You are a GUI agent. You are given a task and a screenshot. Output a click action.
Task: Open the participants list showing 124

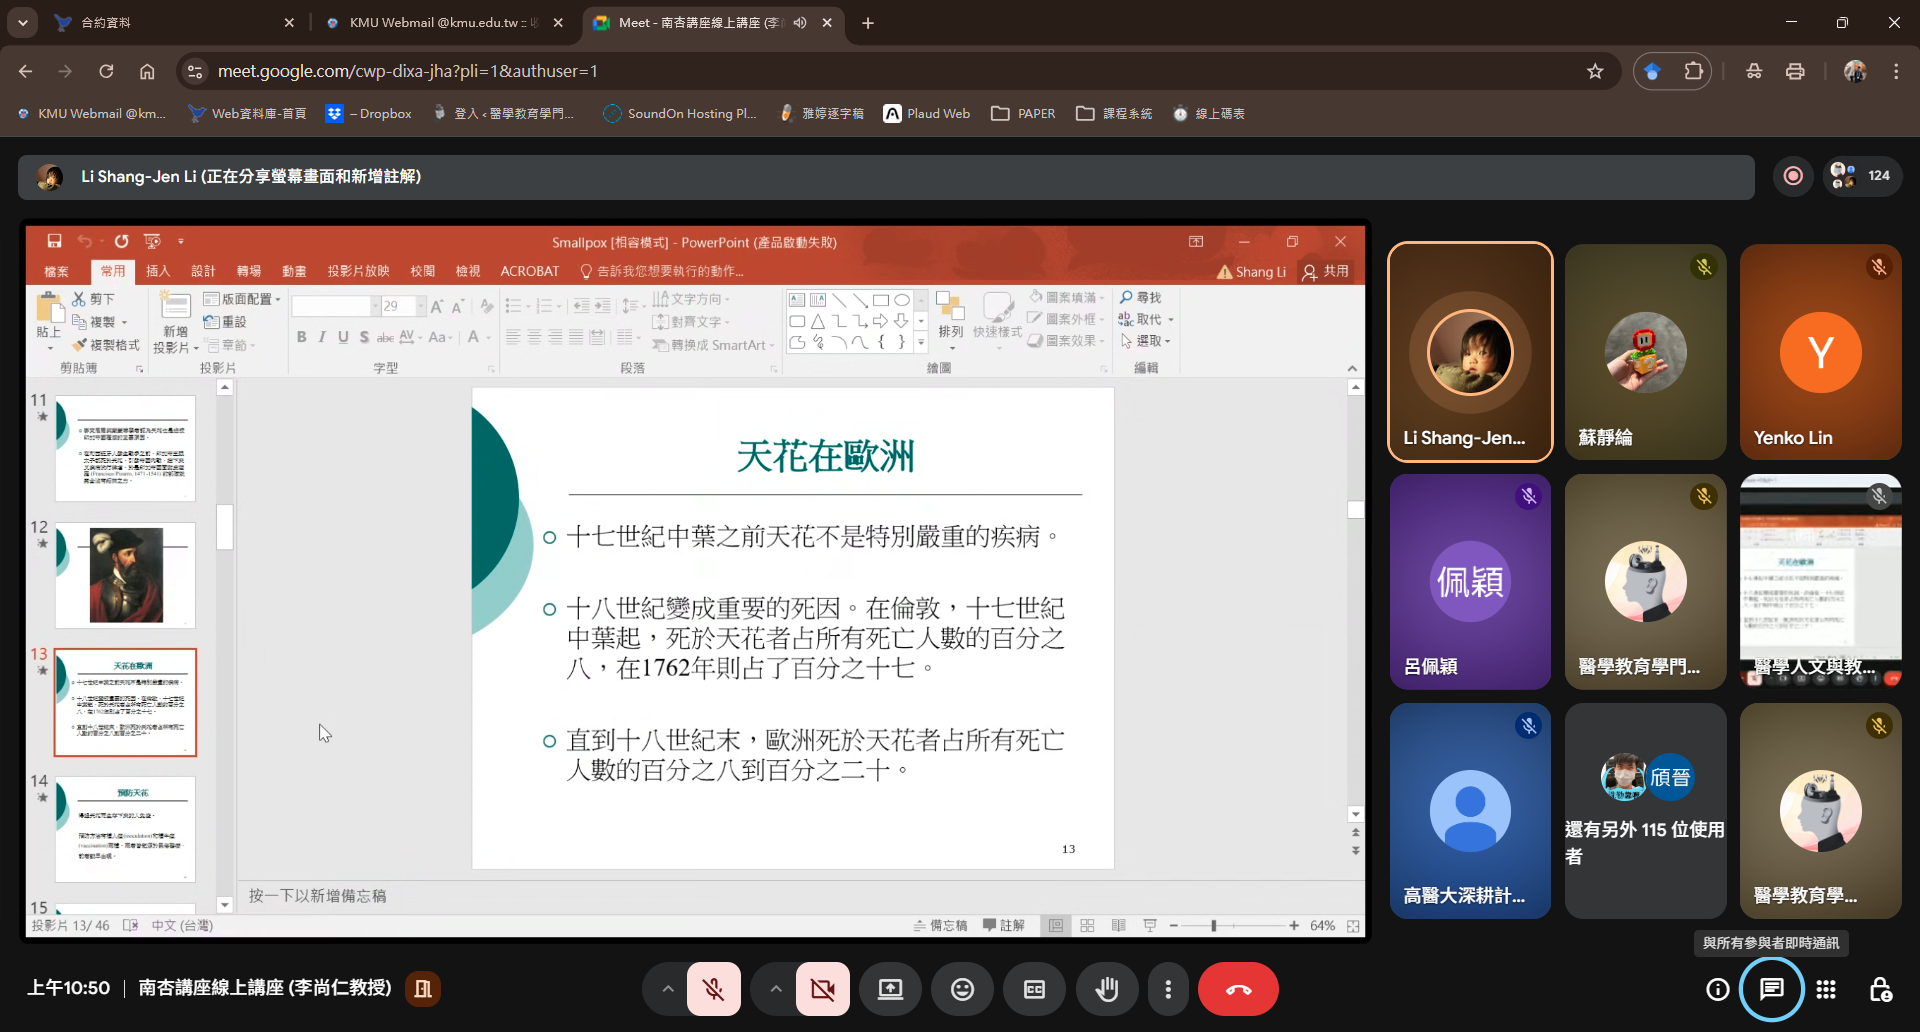pos(1862,176)
